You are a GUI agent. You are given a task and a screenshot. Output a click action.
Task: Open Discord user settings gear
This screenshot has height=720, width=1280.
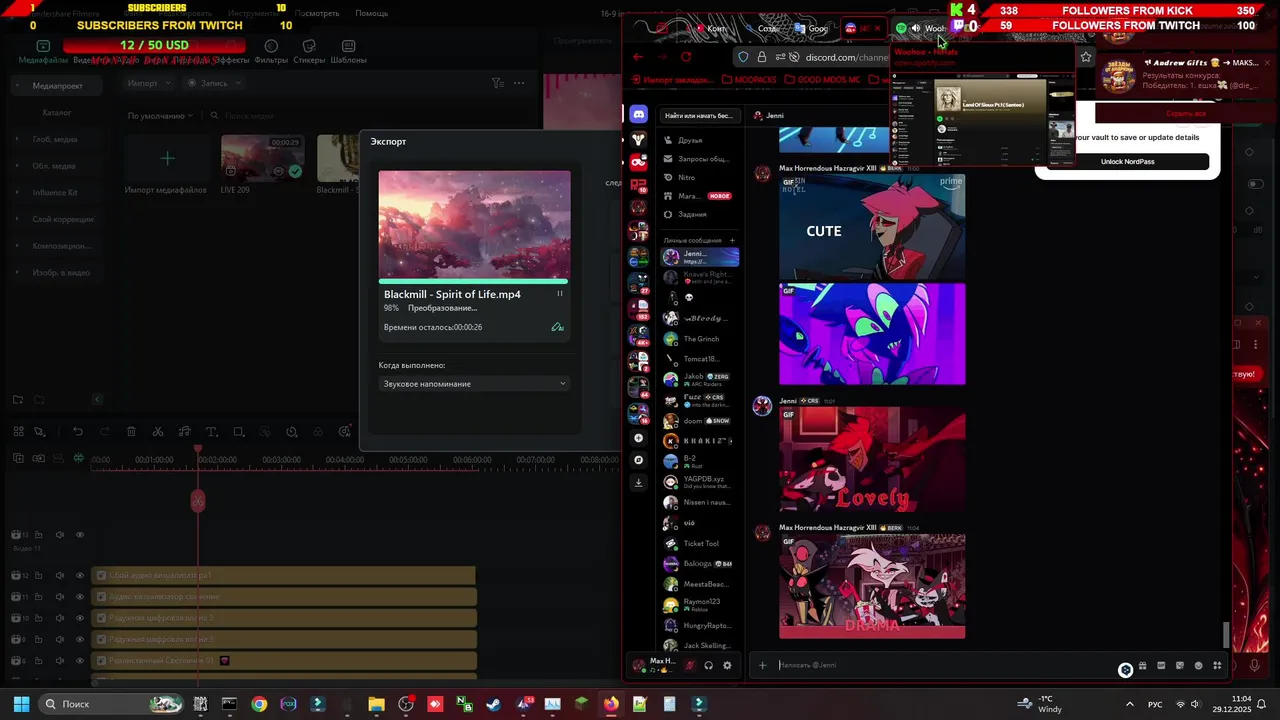pyautogui.click(x=727, y=665)
